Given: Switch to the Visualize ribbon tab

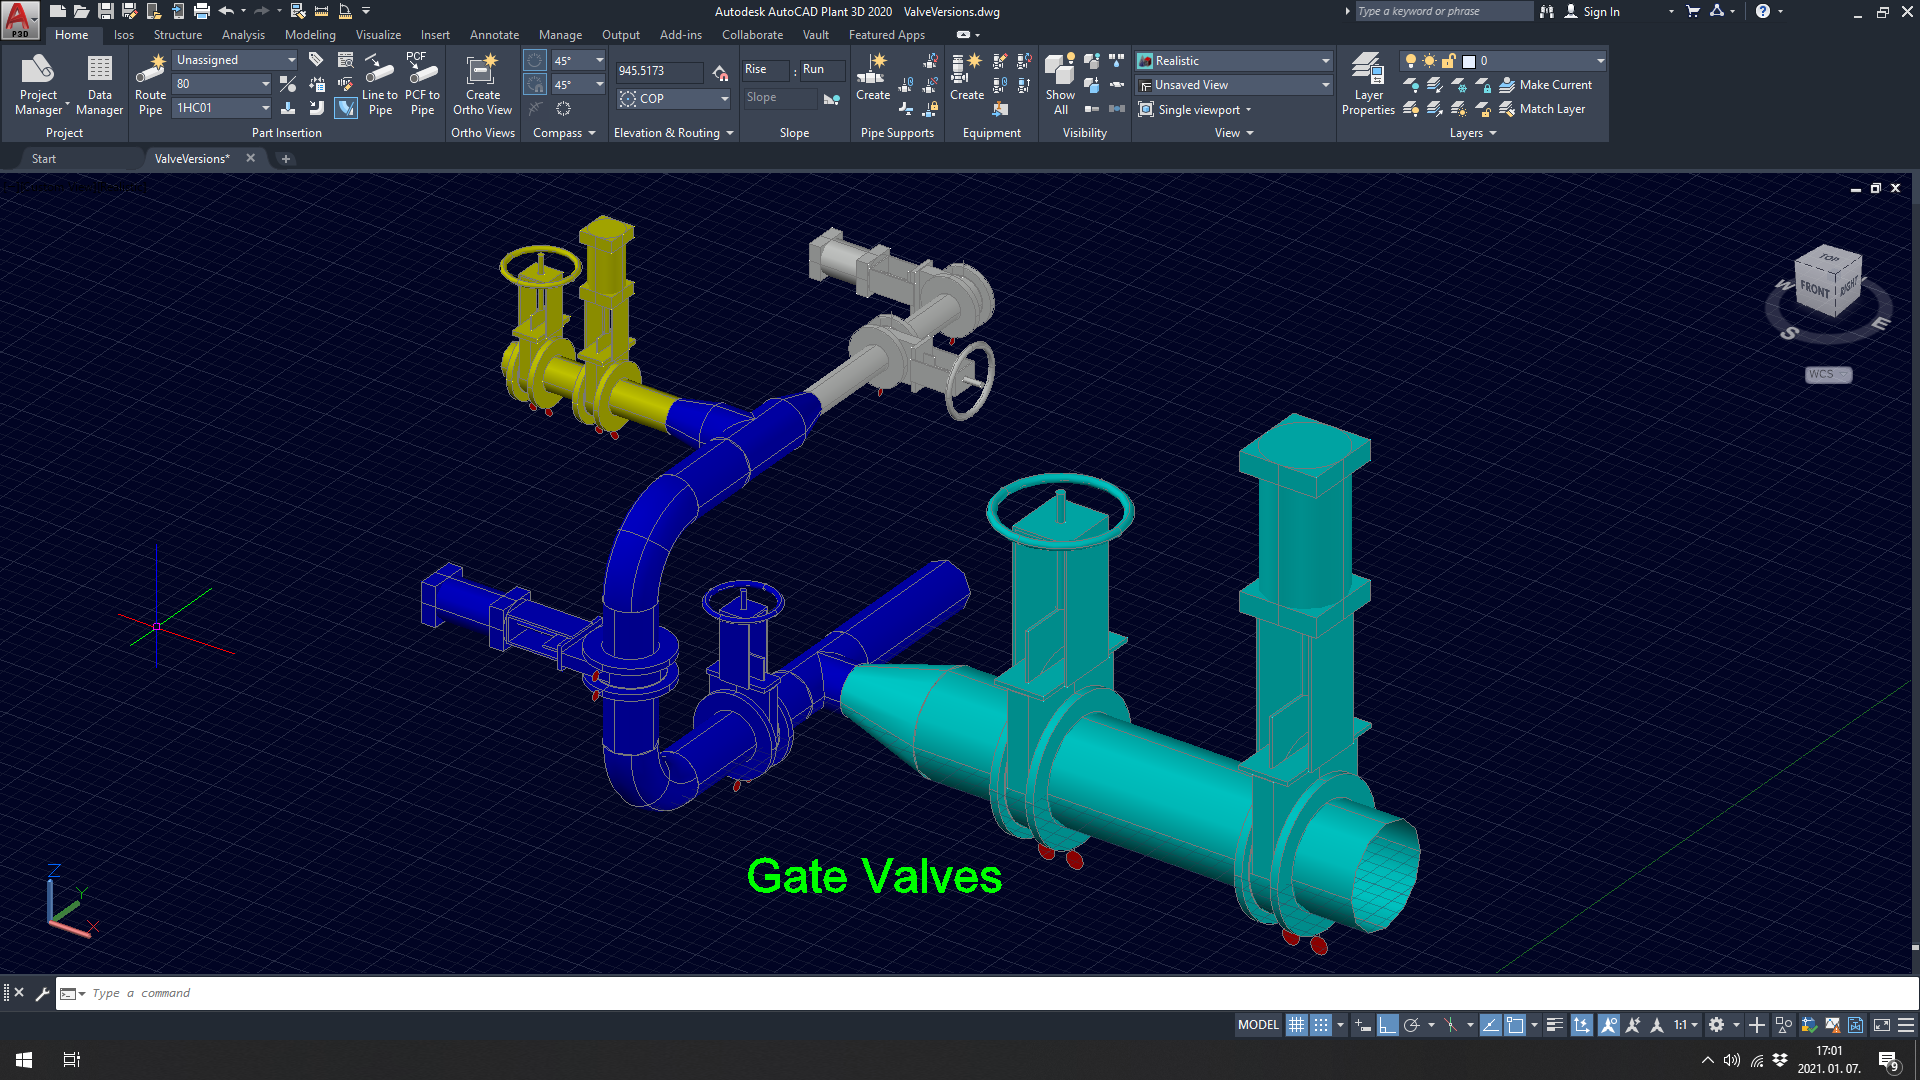Looking at the screenshot, I should (x=378, y=35).
